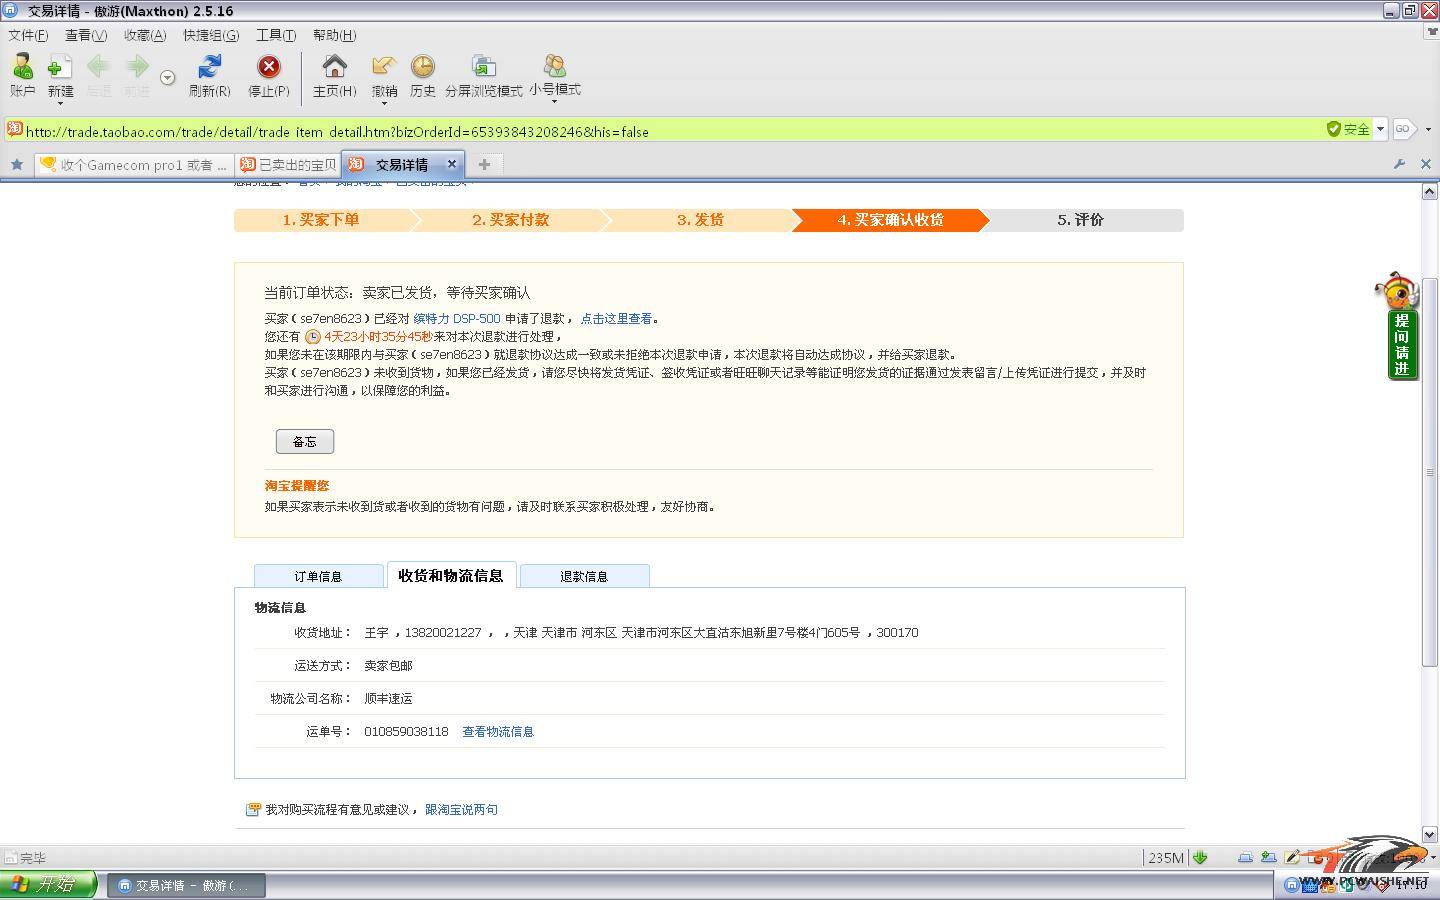Expand the address bar dropdown next to 安全
The width and height of the screenshot is (1440, 900).
[x=1380, y=129]
